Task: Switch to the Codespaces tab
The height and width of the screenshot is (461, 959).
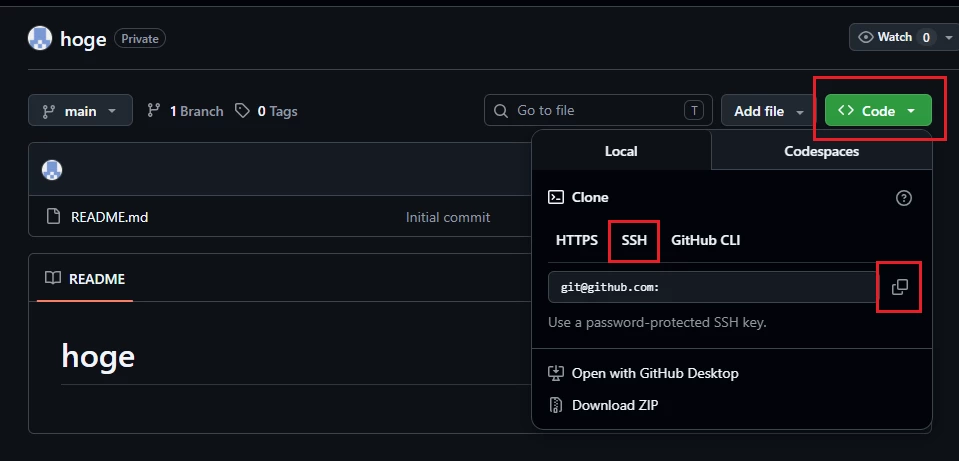Action: coord(821,150)
